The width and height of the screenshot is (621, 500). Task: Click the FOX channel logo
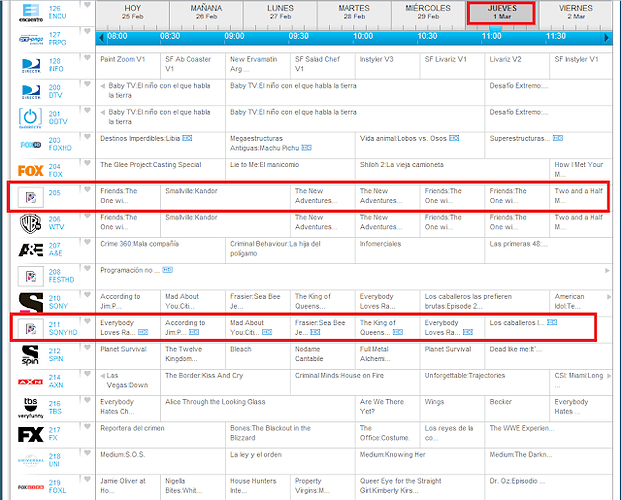(x=30, y=170)
